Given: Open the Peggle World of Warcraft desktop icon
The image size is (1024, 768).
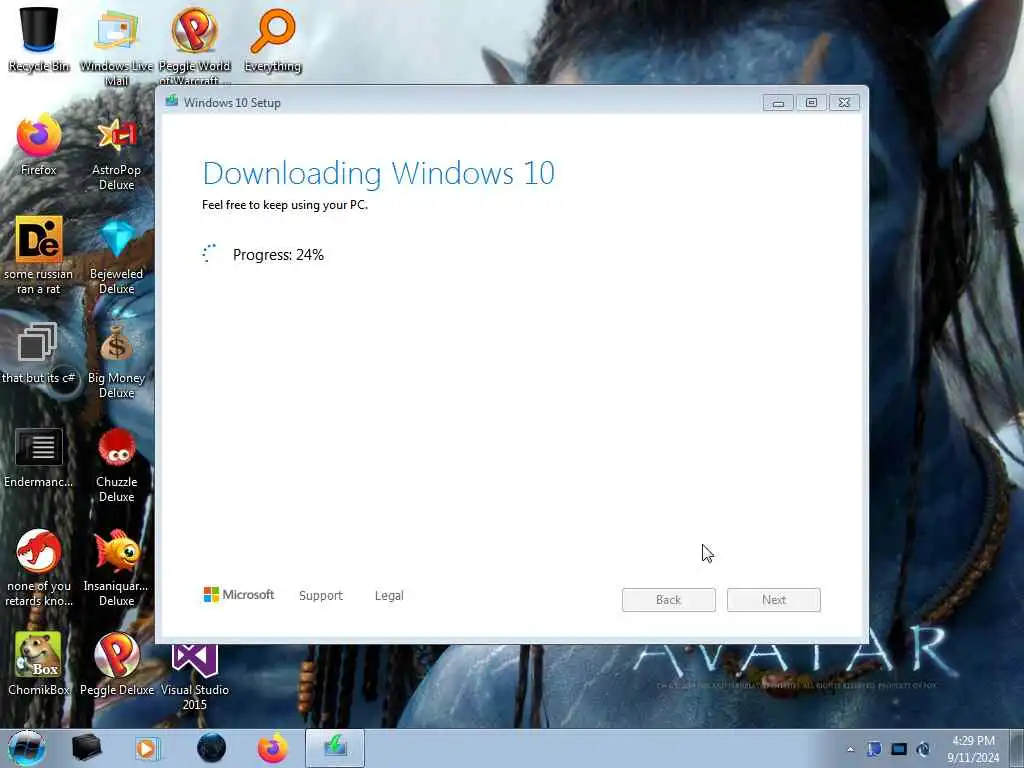Looking at the screenshot, I should (x=194, y=44).
